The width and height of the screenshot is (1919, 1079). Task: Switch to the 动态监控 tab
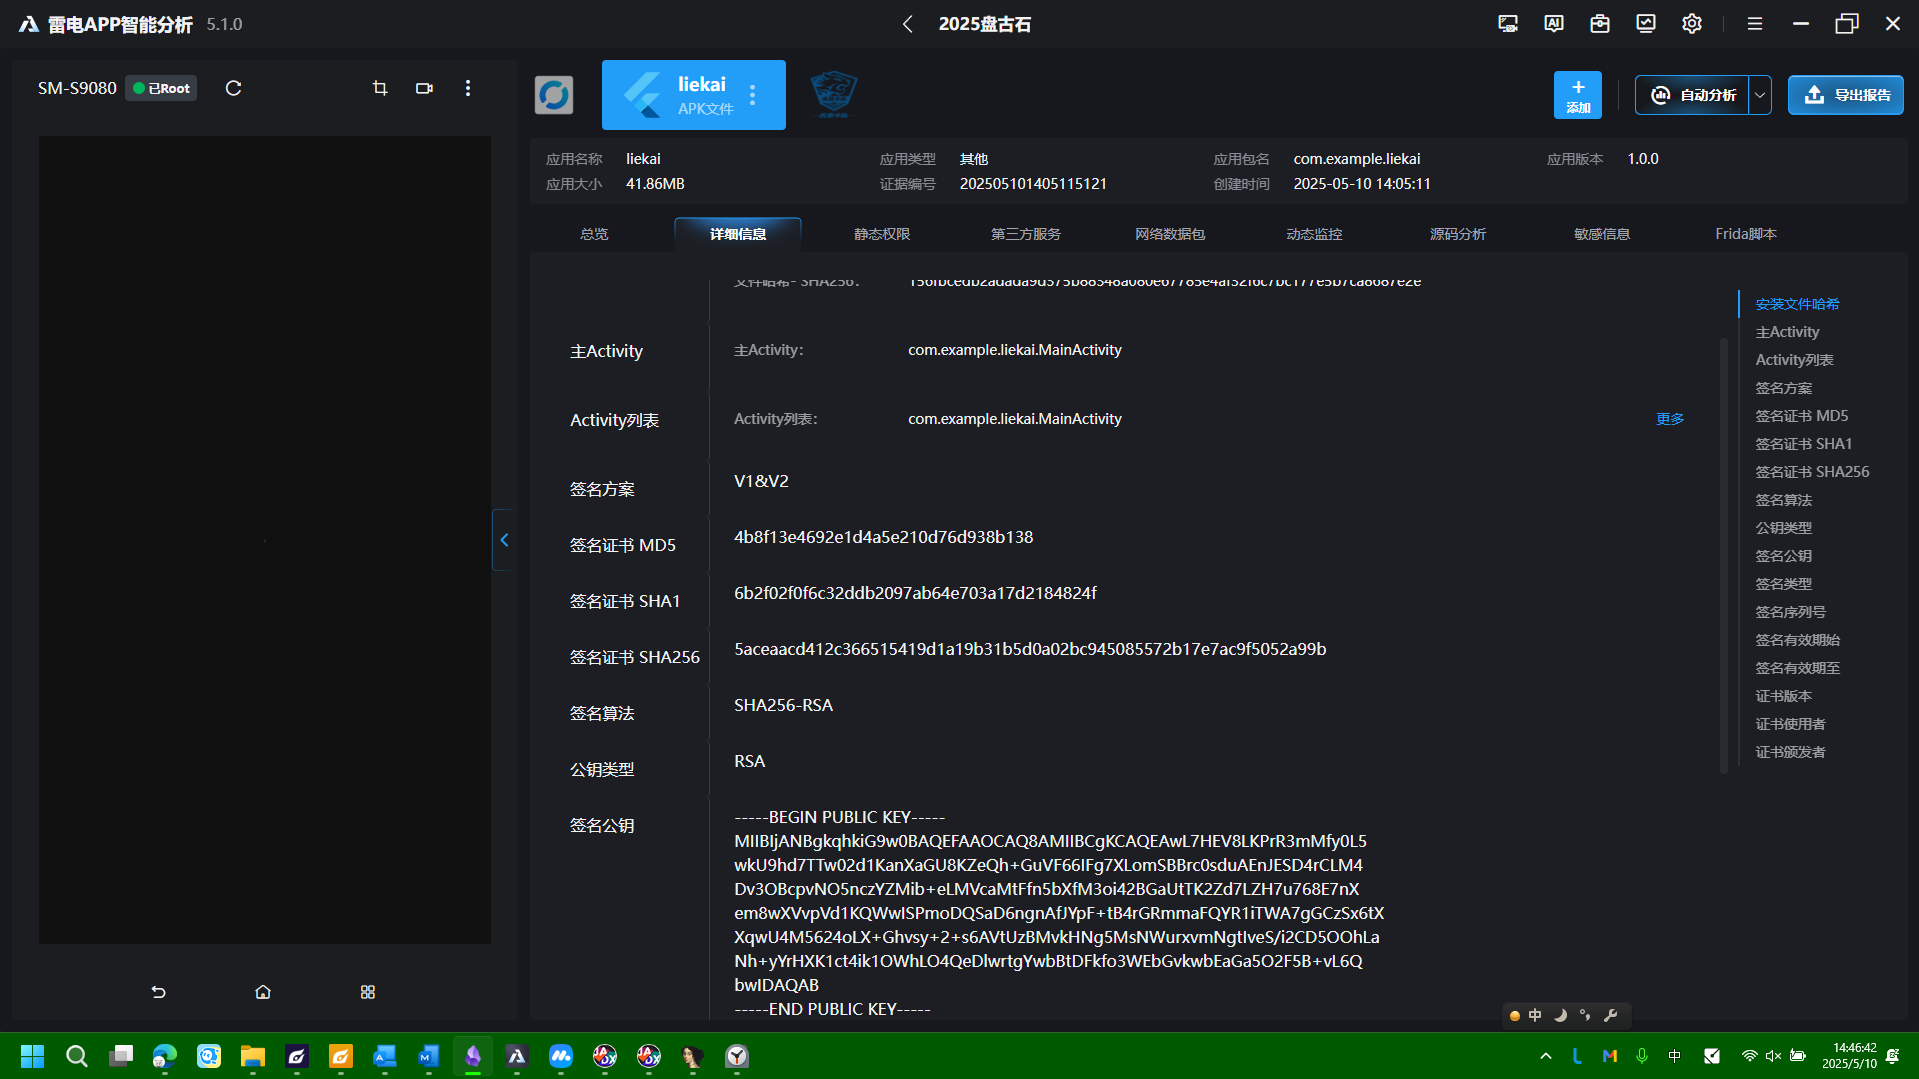pyautogui.click(x=1314, y=234)
